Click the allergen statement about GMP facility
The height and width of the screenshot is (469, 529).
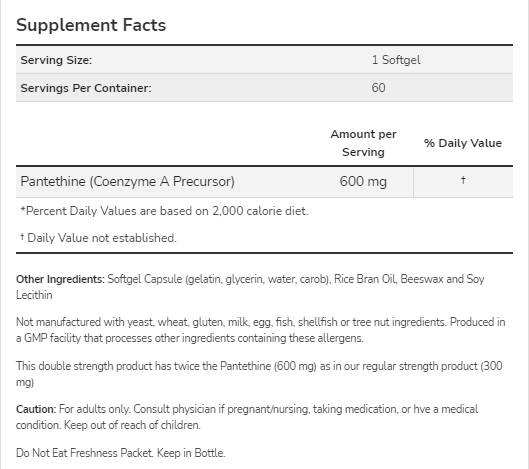click(x=260, y=330)
